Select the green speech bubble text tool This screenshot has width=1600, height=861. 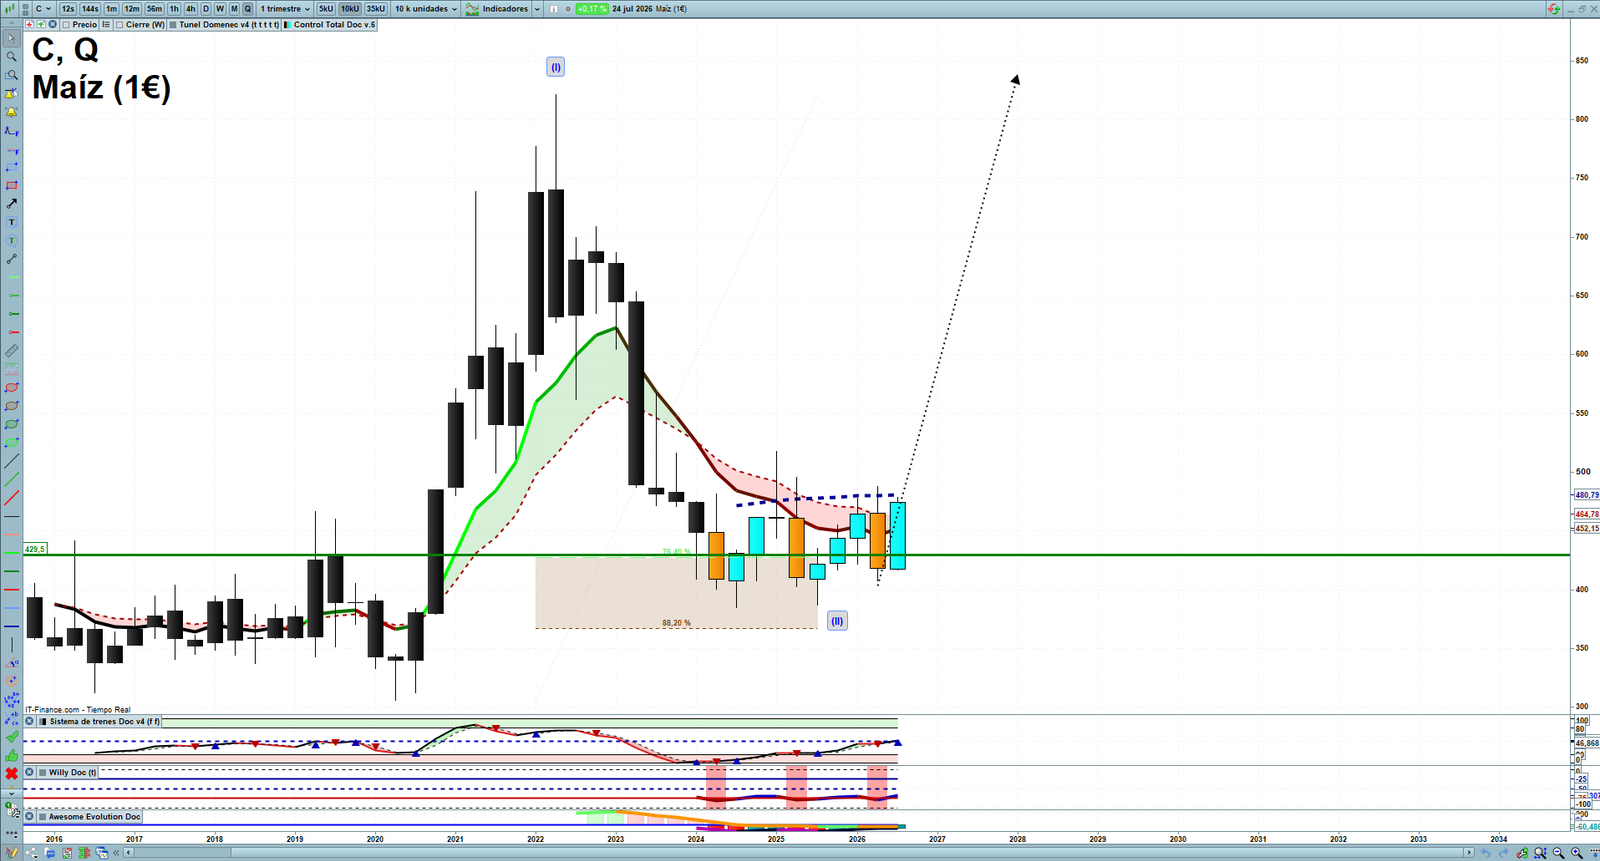pyautogui.click(x=11, y=240)
